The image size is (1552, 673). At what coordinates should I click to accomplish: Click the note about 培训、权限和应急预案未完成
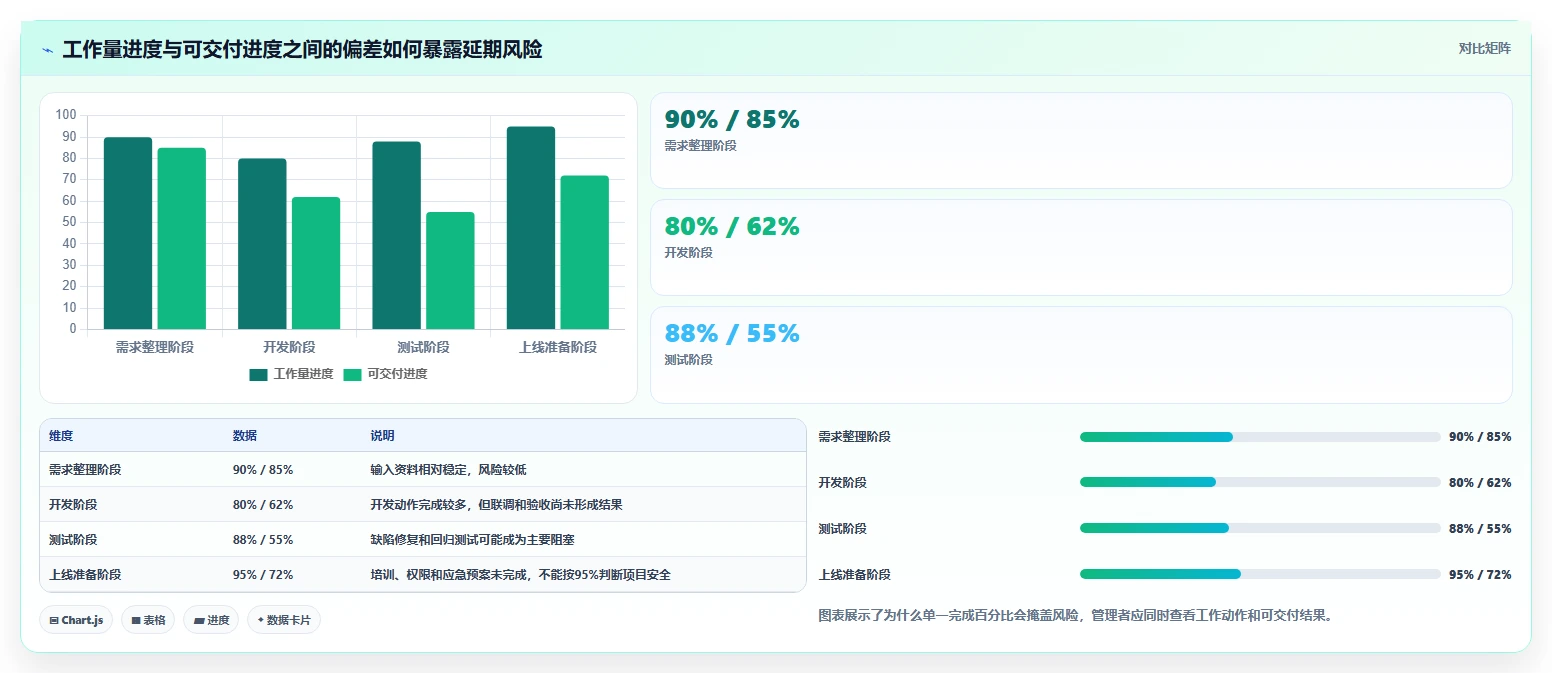point(521,574)
